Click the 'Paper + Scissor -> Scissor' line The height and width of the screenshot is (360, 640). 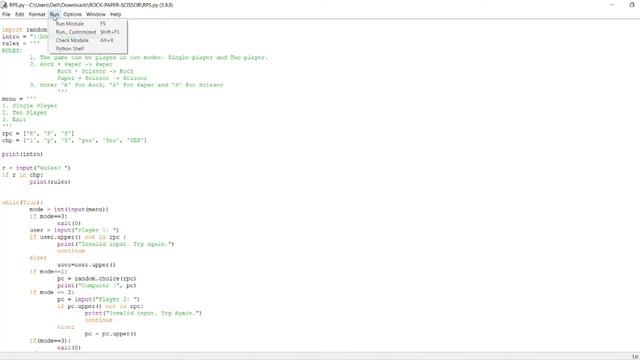coord(102,78)
